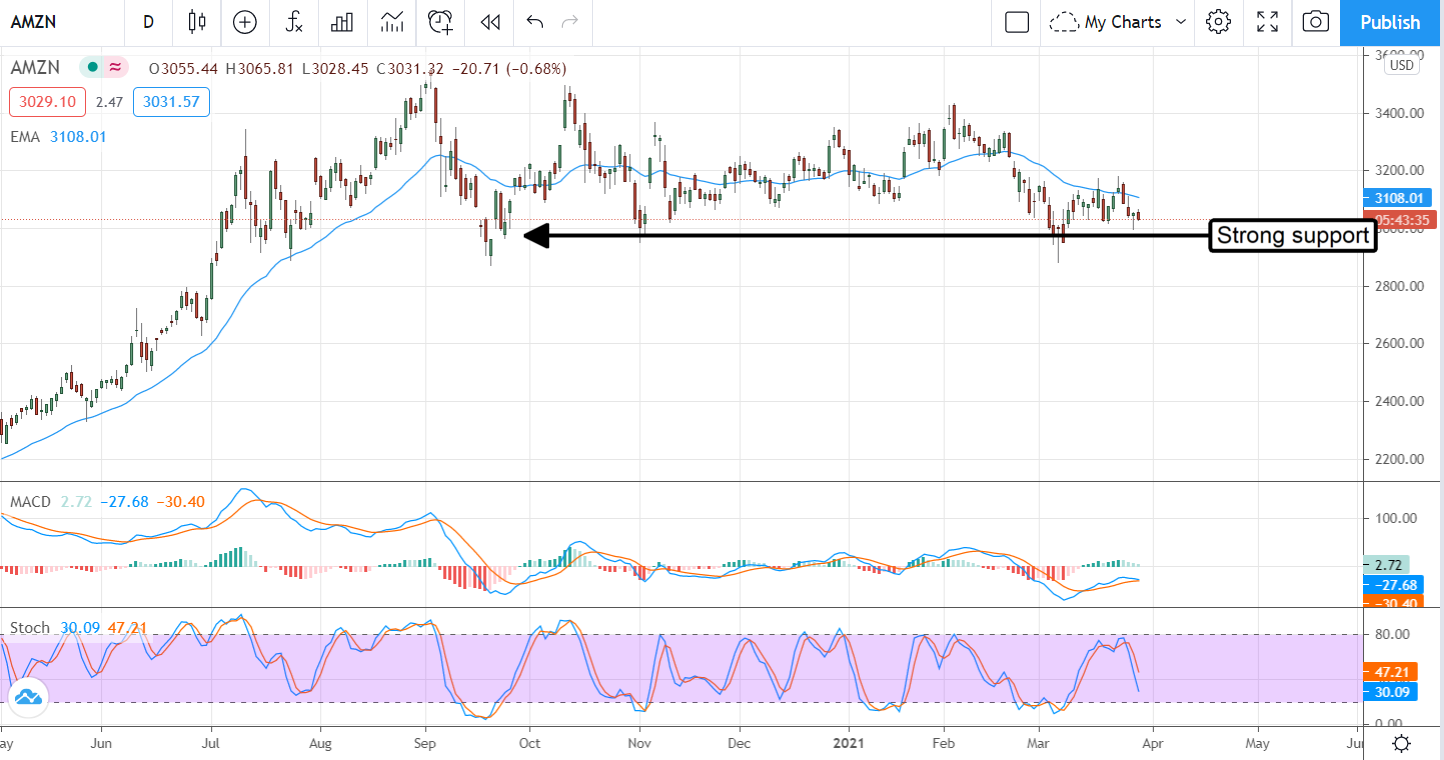Click the red sell price 3029.10

(x=46, y=101)
